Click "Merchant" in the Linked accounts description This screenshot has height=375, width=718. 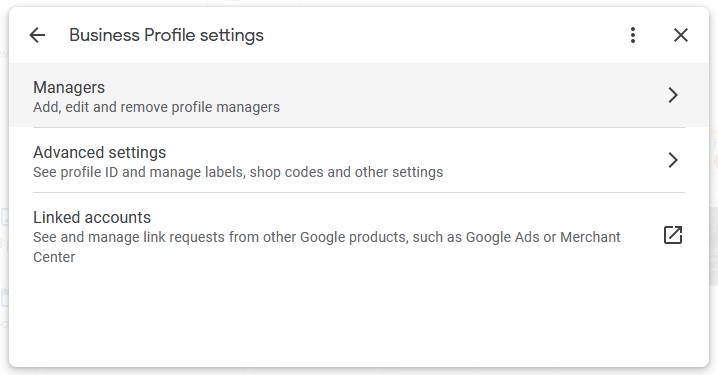coord(590,237)
